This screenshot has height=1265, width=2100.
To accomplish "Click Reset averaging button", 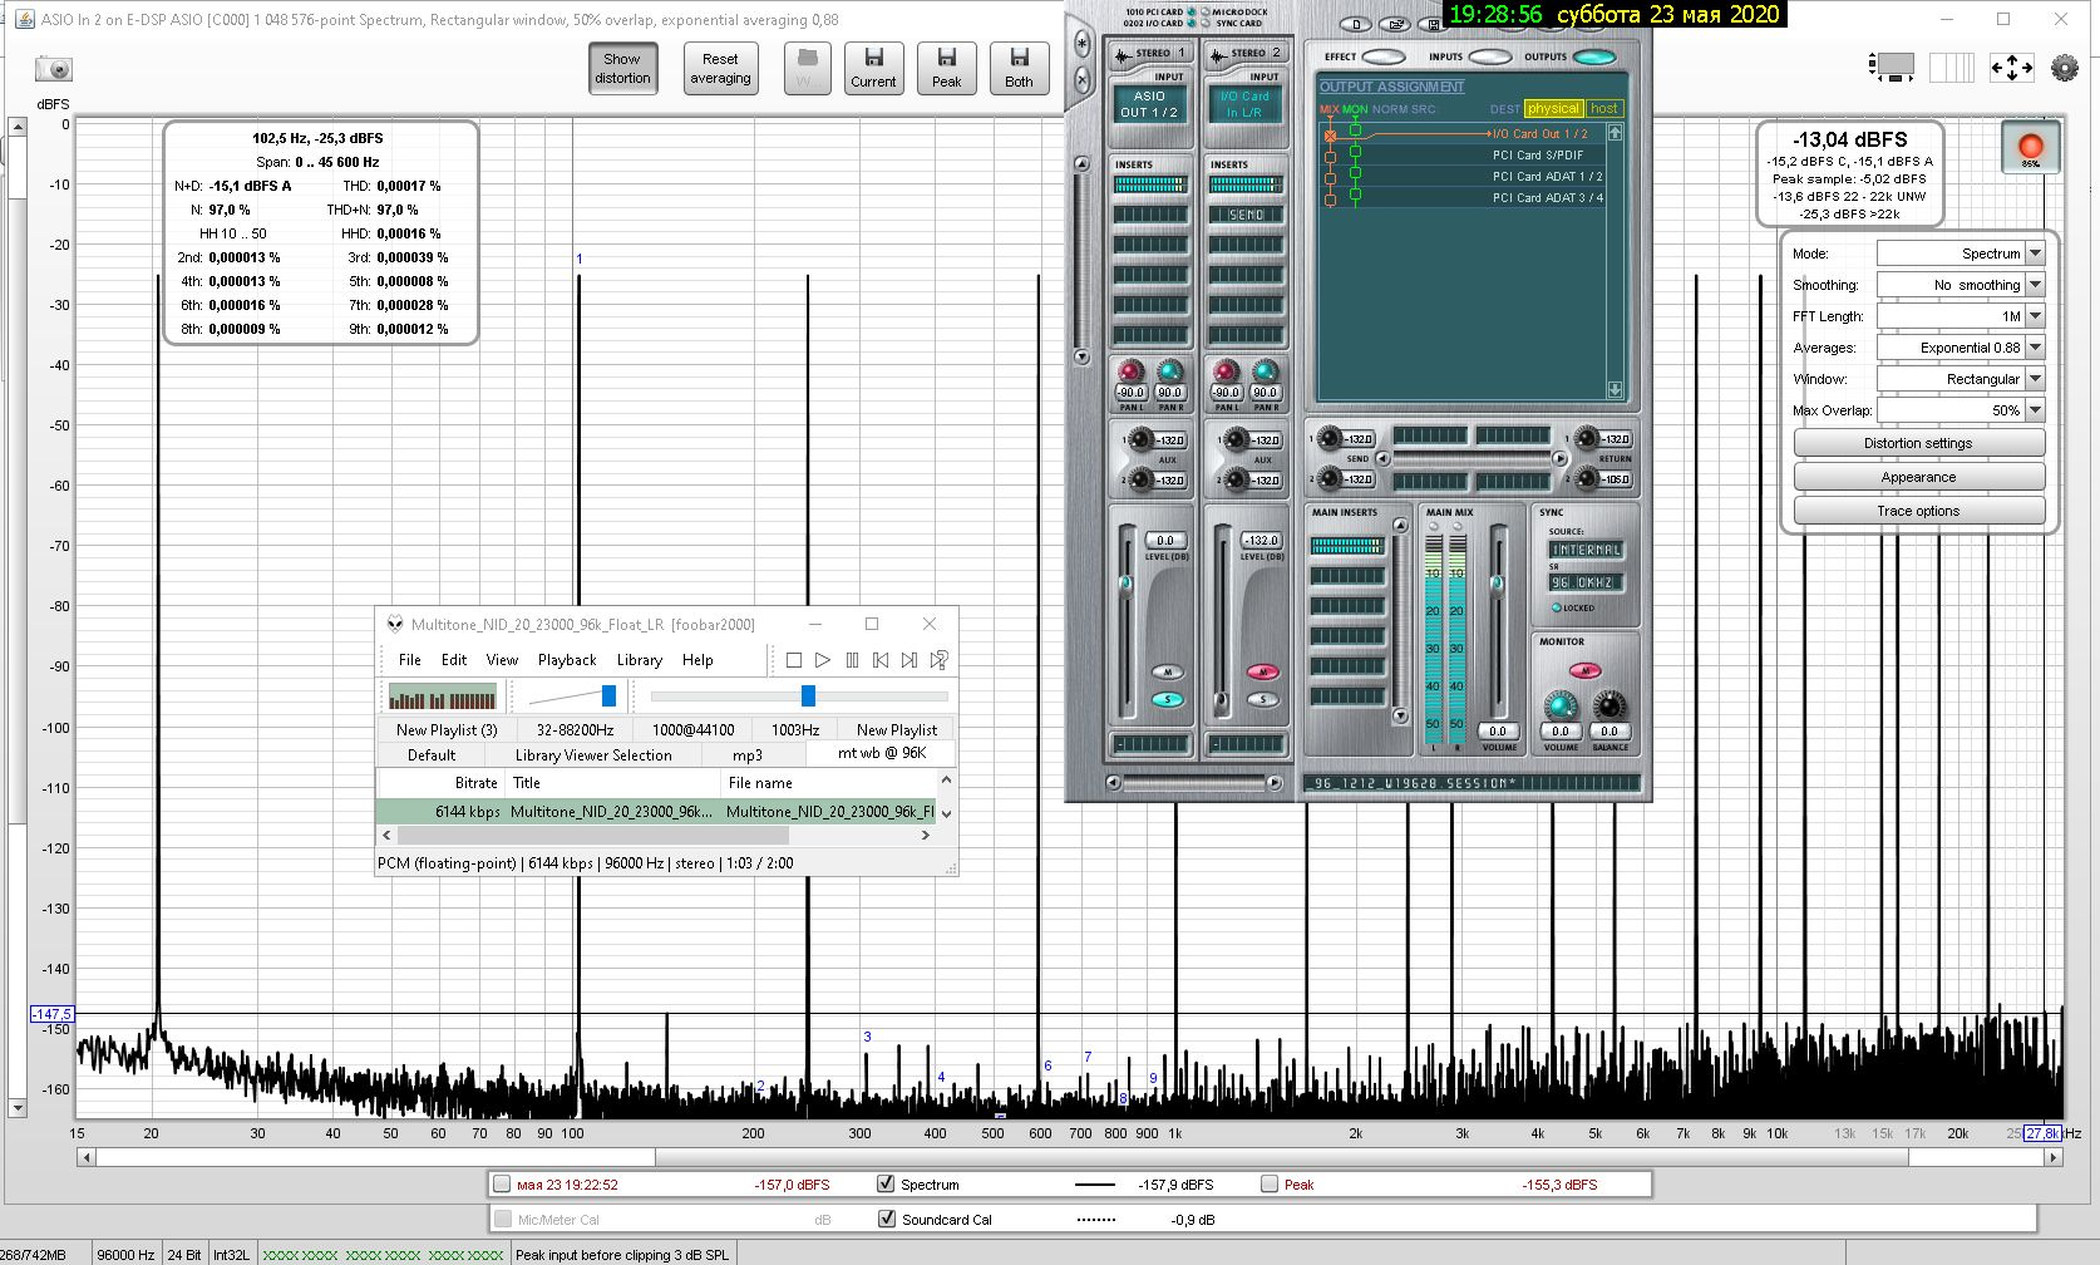I will 720,68.
